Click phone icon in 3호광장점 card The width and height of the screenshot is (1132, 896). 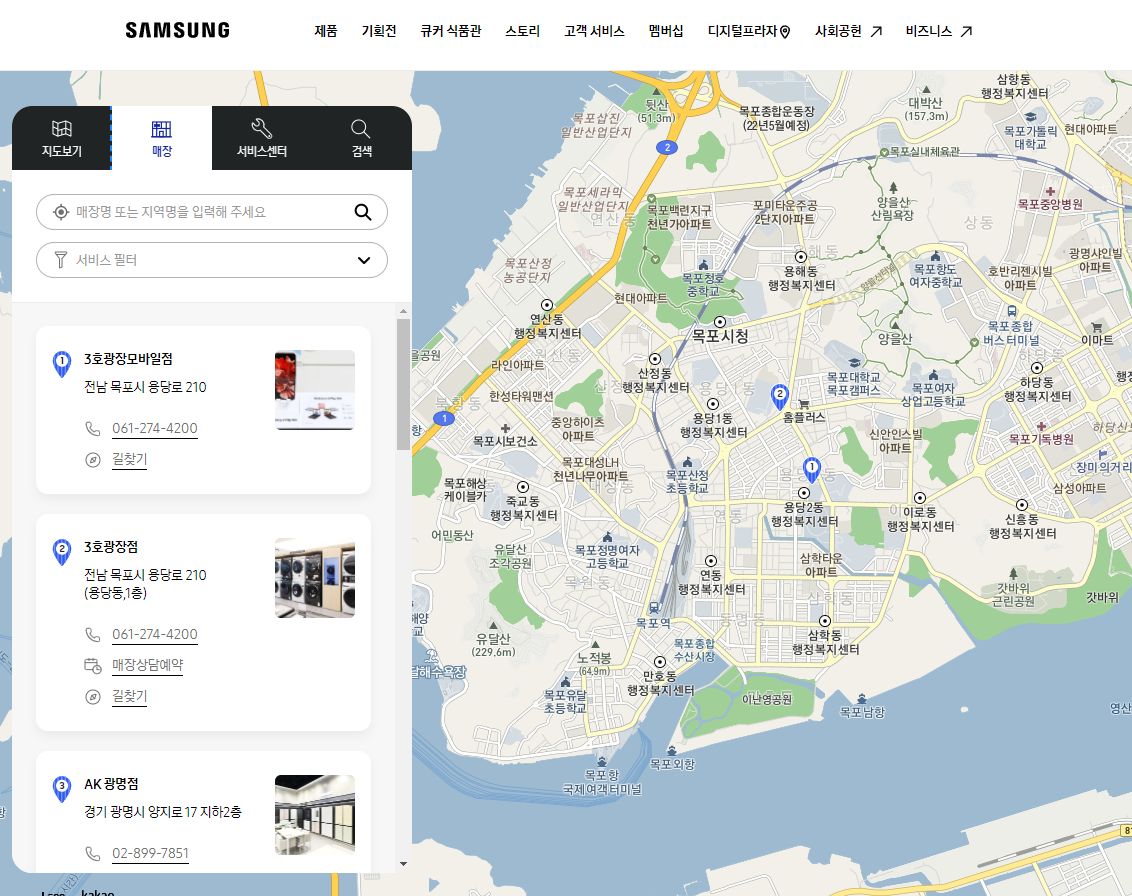click(93, 635)
